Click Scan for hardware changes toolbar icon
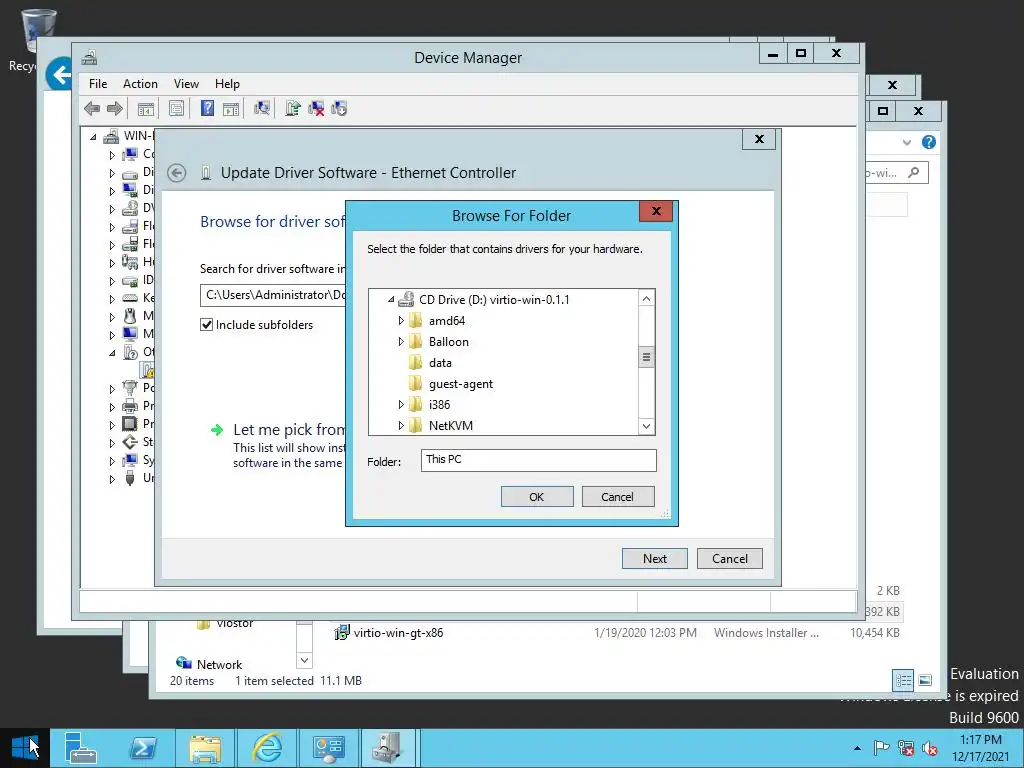This screenshot has width=1024, height=768. tap(262, 108)
